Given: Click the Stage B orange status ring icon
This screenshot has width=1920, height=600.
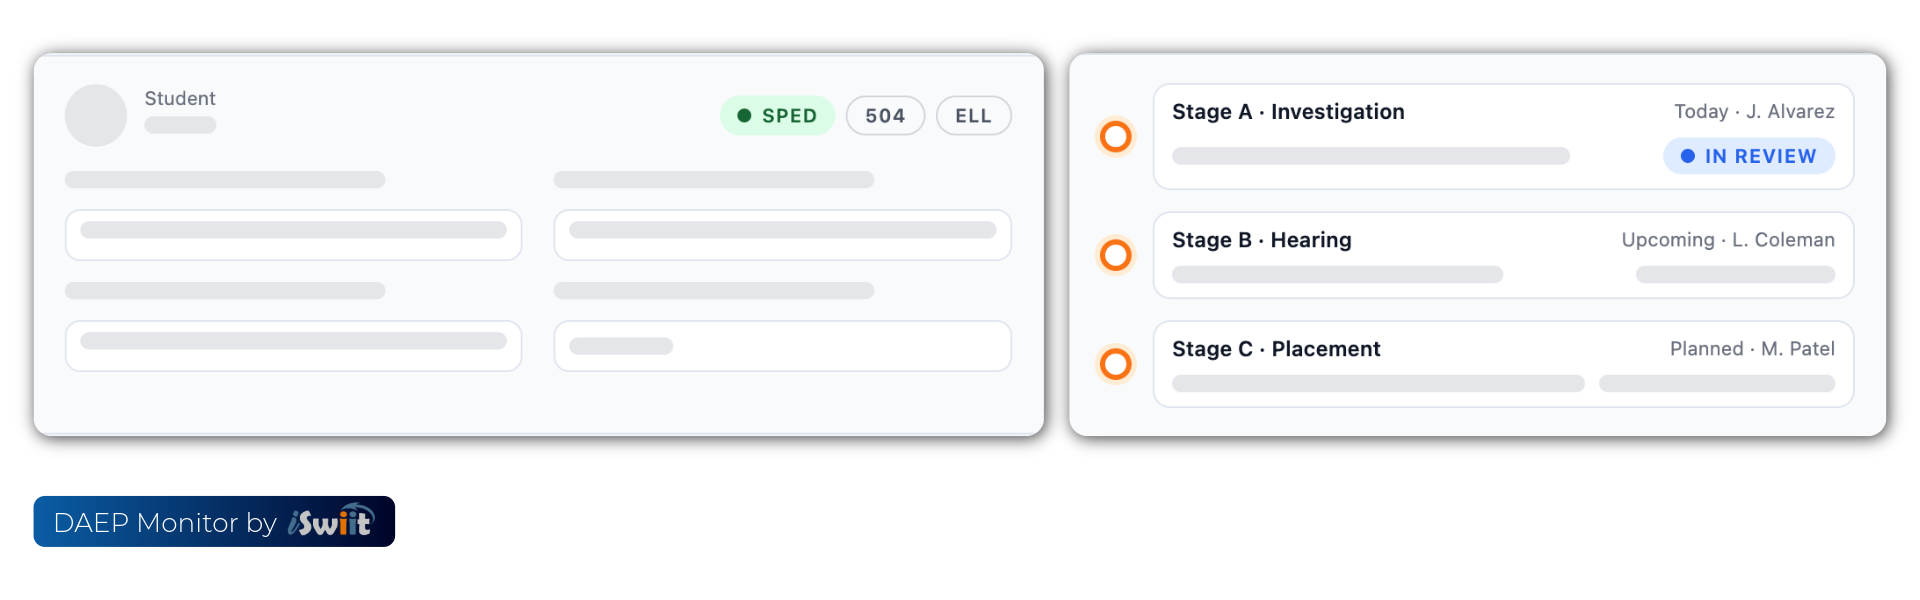Looking at the screenshot, I should coord(1115,255).
